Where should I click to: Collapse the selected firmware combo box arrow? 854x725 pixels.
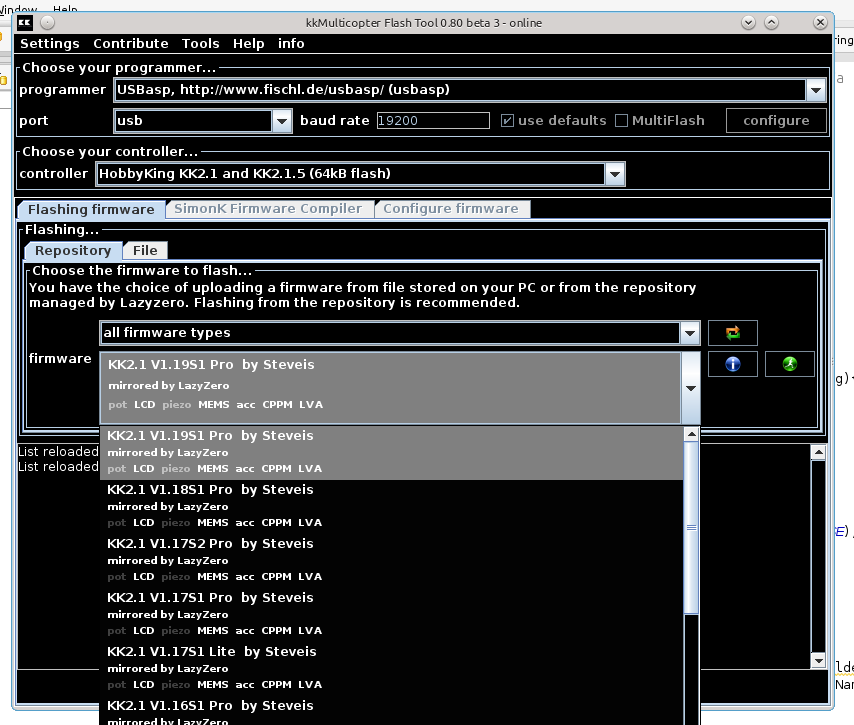pos(691,388)
